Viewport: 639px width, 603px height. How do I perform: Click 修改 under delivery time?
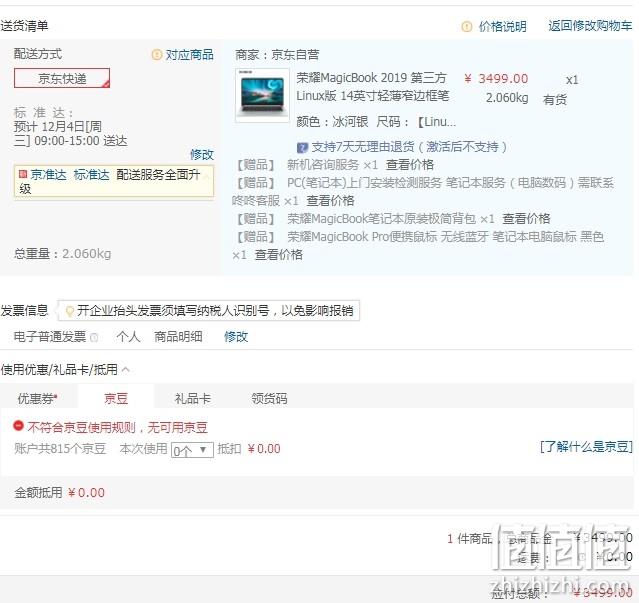click(x=202, y=154)
